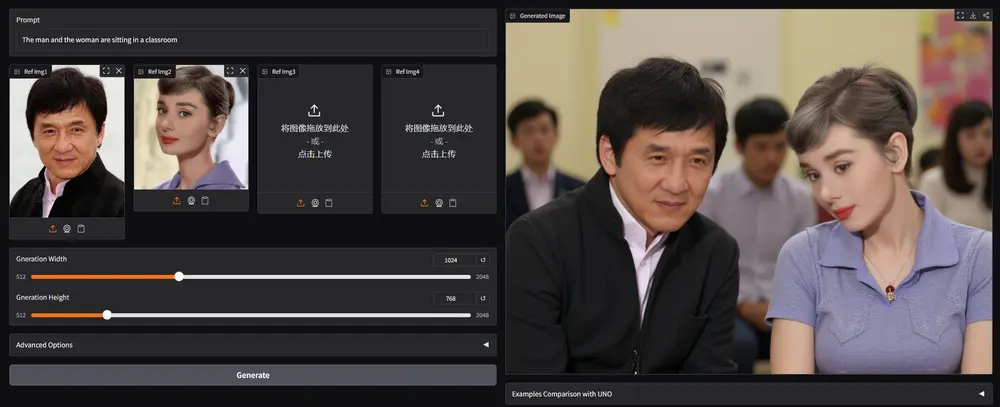Click the webcam icon under Ref Img4
This screenshot has width=1000, height=407.
(438, 203)
